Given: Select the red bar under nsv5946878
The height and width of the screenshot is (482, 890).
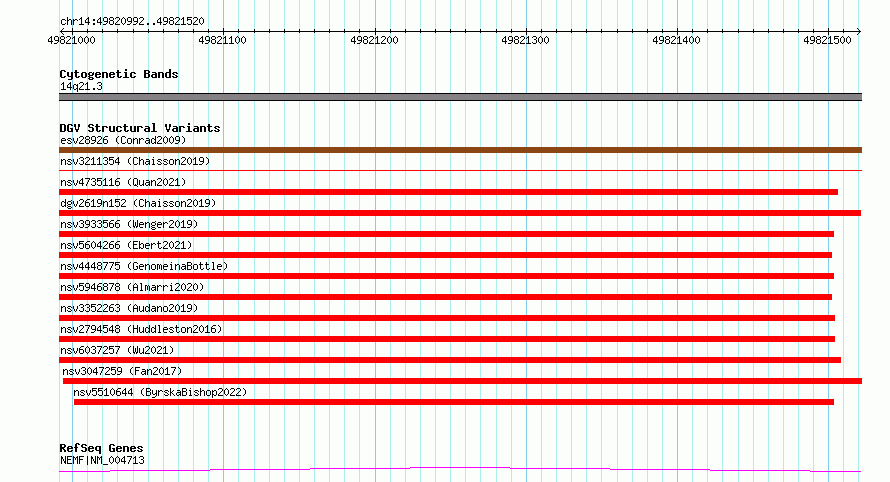Looking at the screenshot, I should tap(446, 297).
